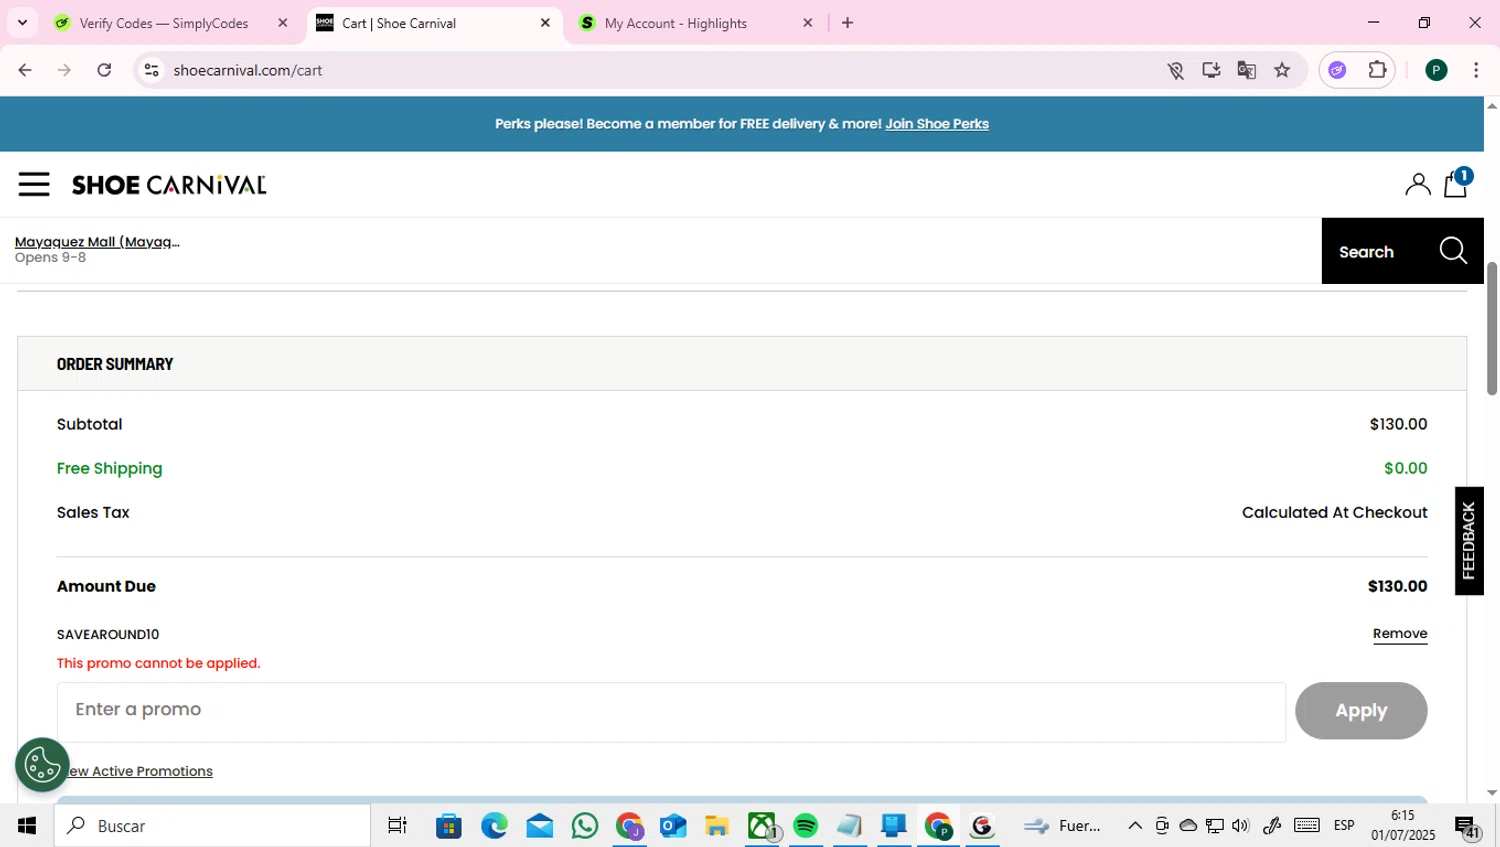Open the Chrome three-dot menu
This screenshot has width=1500, height=847.
pyautogui.click(x=1476, y=70)
